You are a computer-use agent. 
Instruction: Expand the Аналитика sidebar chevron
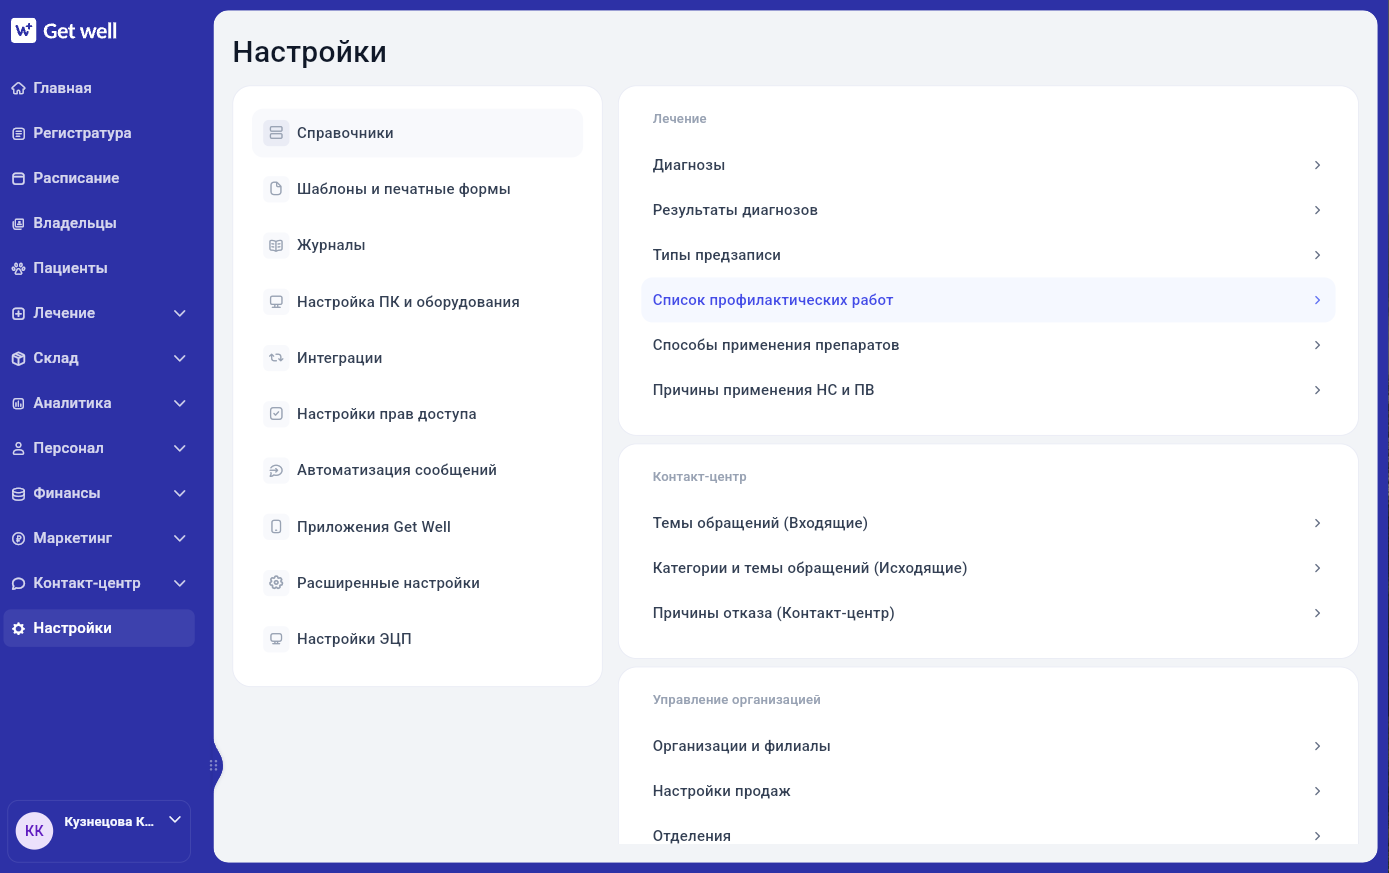[180, 403]
